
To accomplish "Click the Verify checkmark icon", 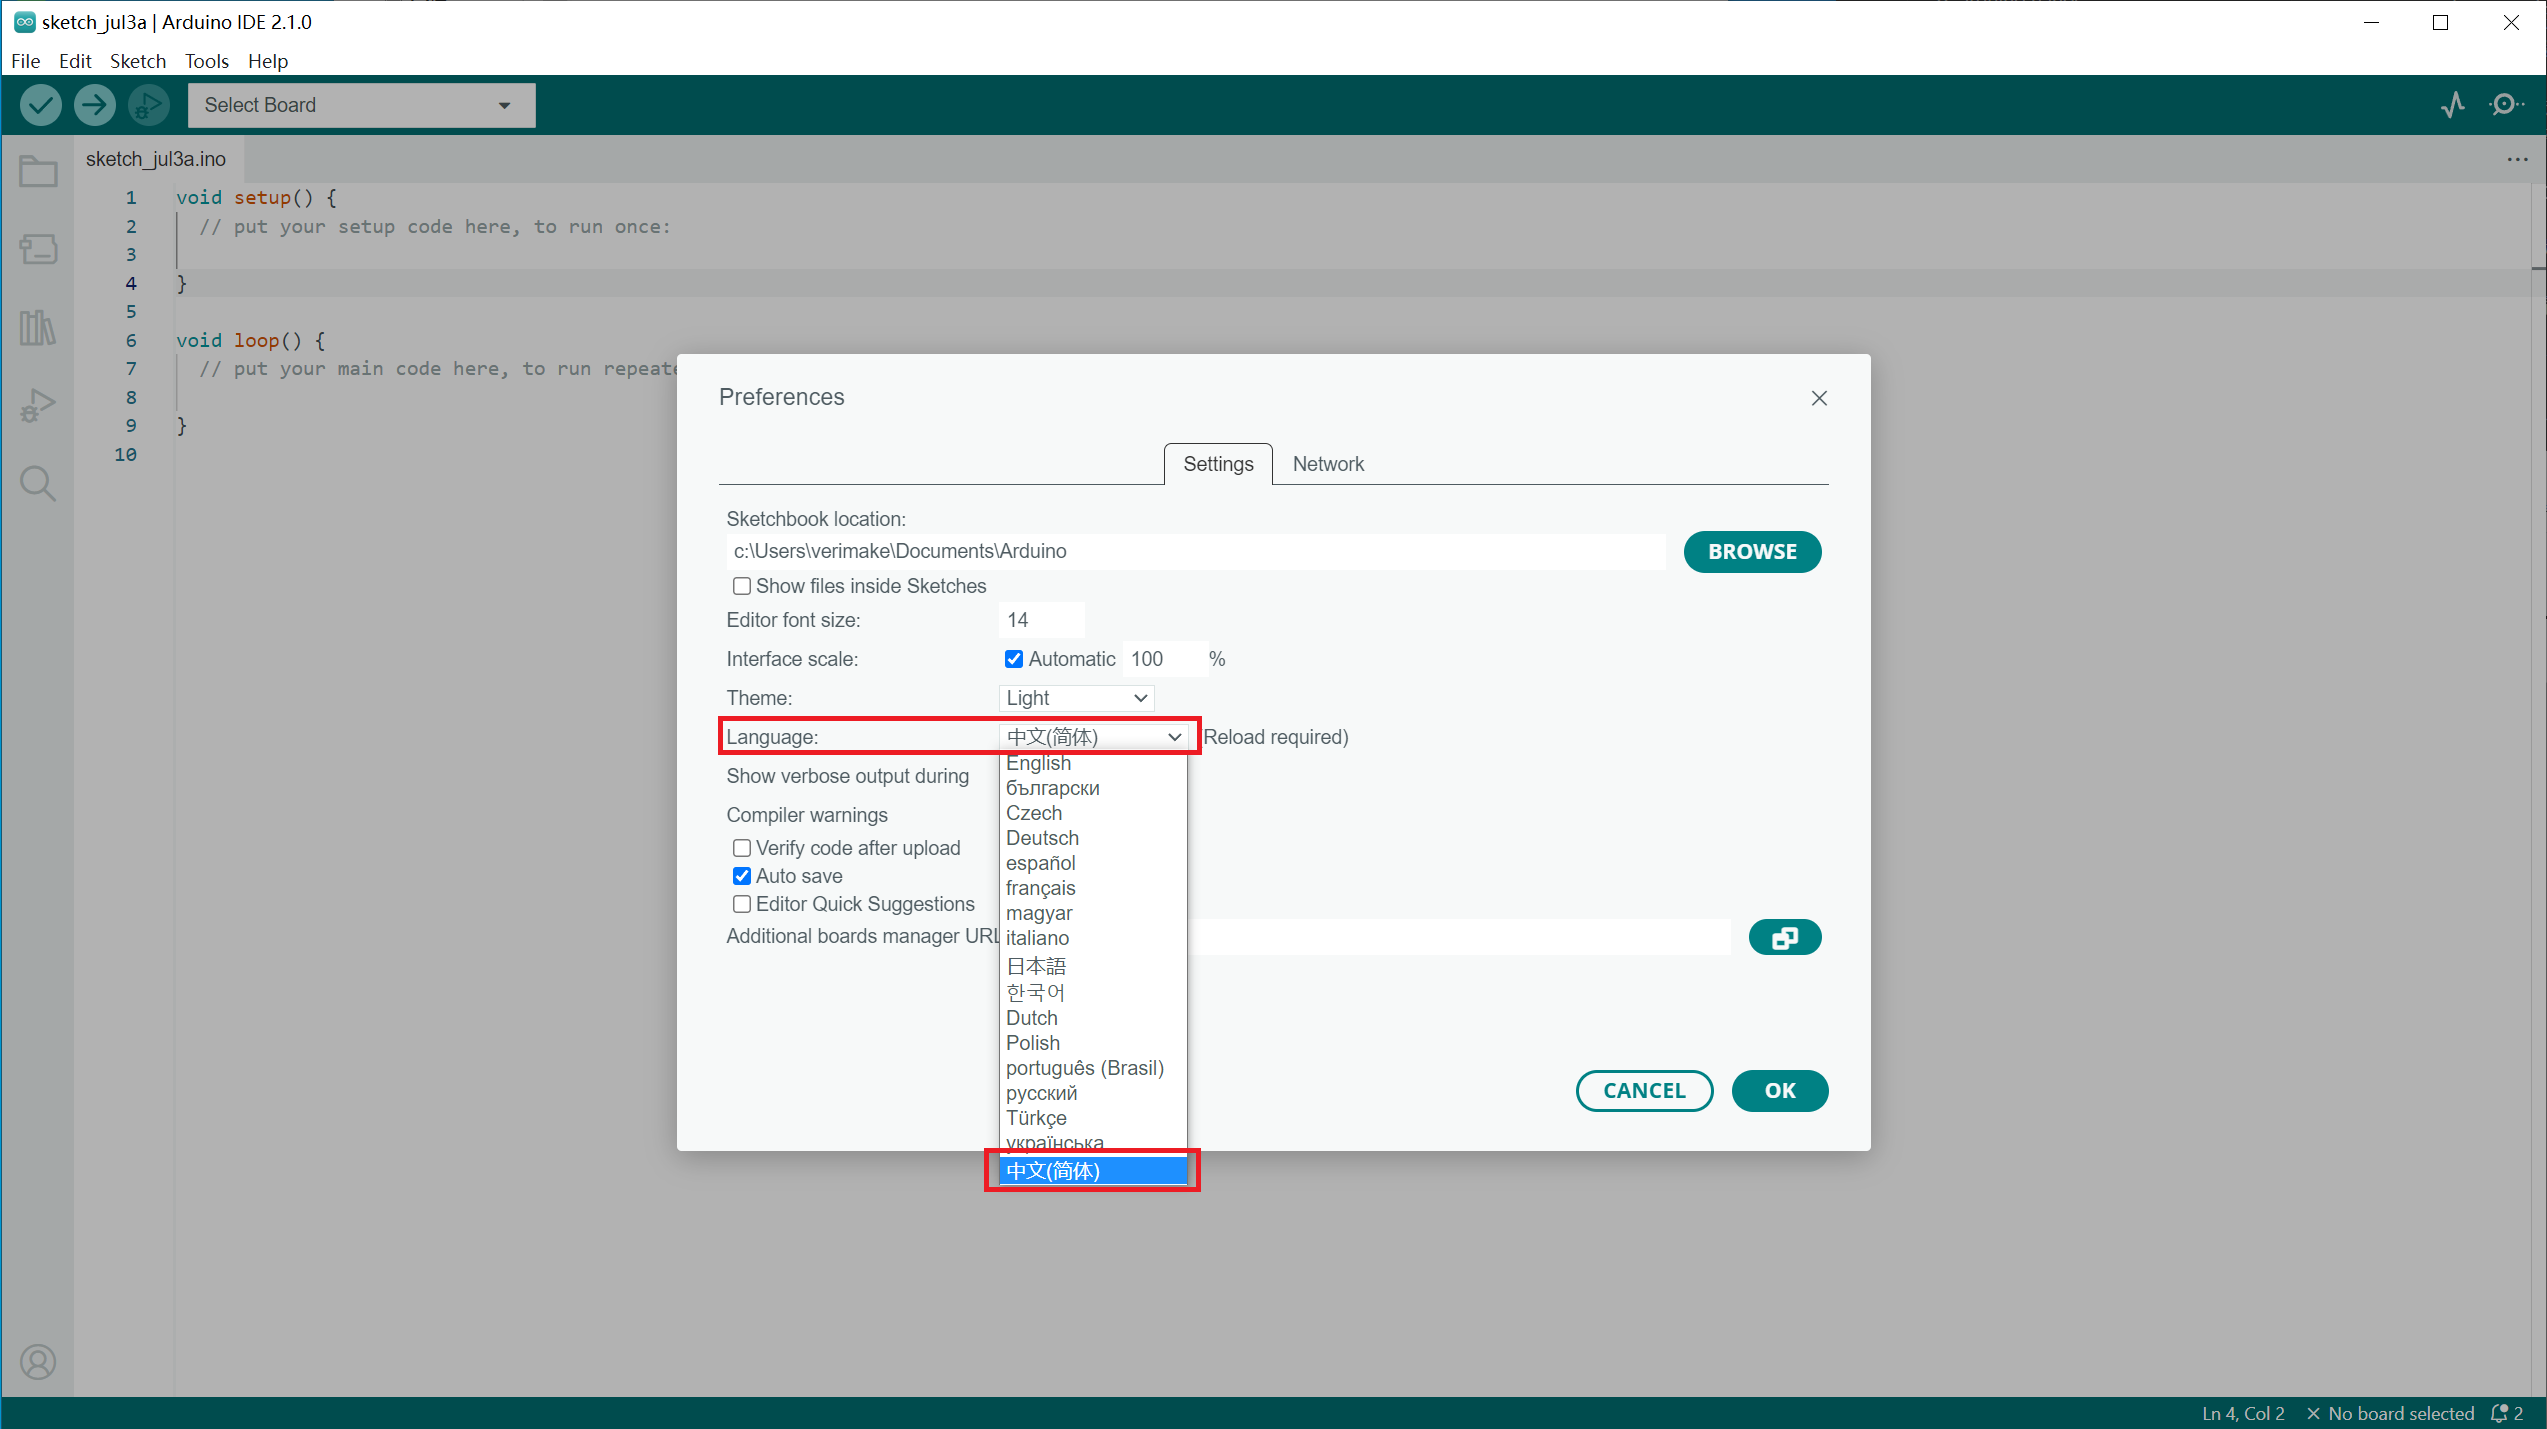I will [41, 105].
